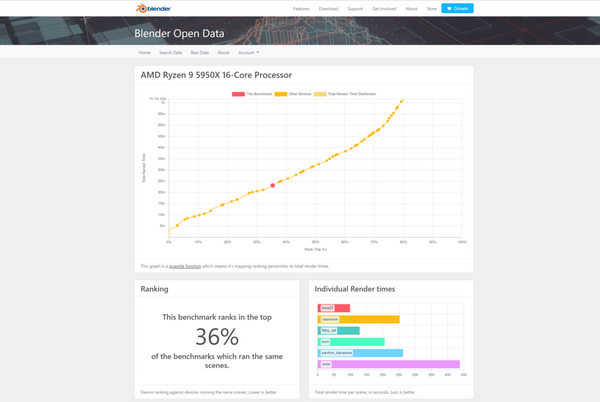The height and width of the screenshot is (402, 600).
Task: Open Get Involved in top navigation
Action: click(385, 8)
